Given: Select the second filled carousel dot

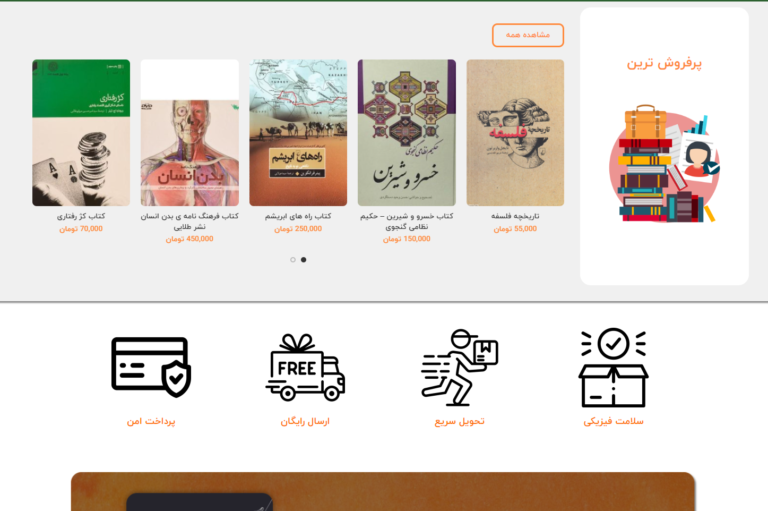Looking at the screenshot, I should 304,260.
